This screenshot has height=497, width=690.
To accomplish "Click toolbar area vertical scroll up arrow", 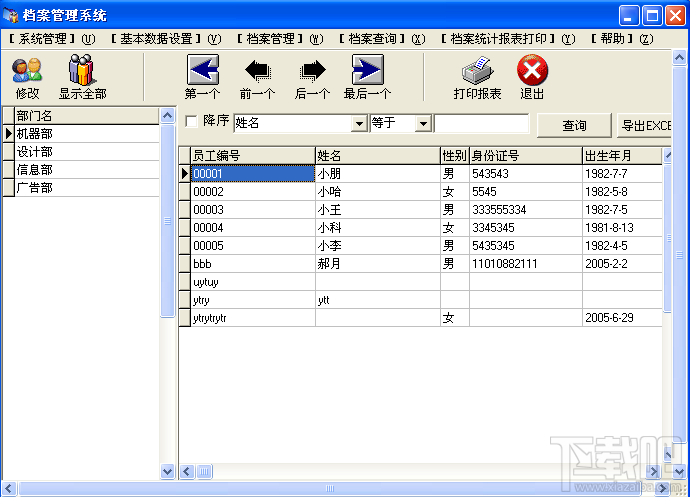I will tap(679, 58).
